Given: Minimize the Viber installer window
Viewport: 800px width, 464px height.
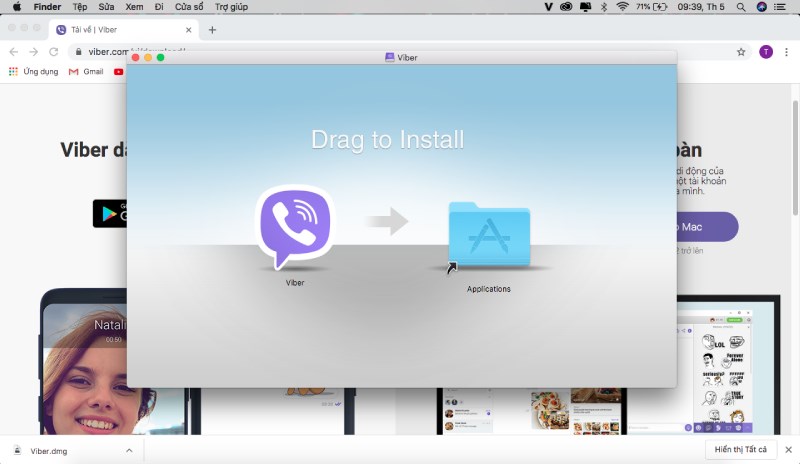Looking at the screenshot, I should (148, 57).
